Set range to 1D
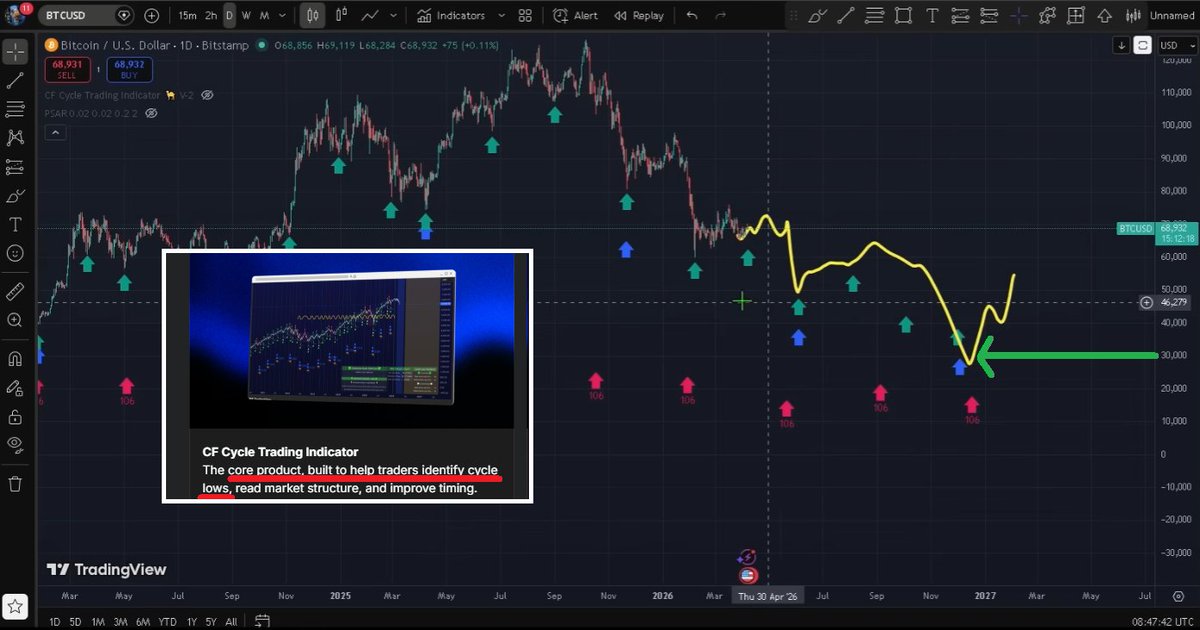The image size is (1200, 630). (x=55, y=621)
